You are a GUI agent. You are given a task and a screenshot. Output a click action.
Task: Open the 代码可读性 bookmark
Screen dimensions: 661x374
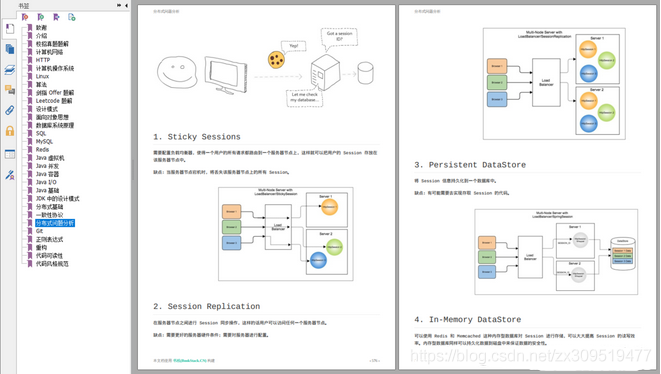pos(49,256)
